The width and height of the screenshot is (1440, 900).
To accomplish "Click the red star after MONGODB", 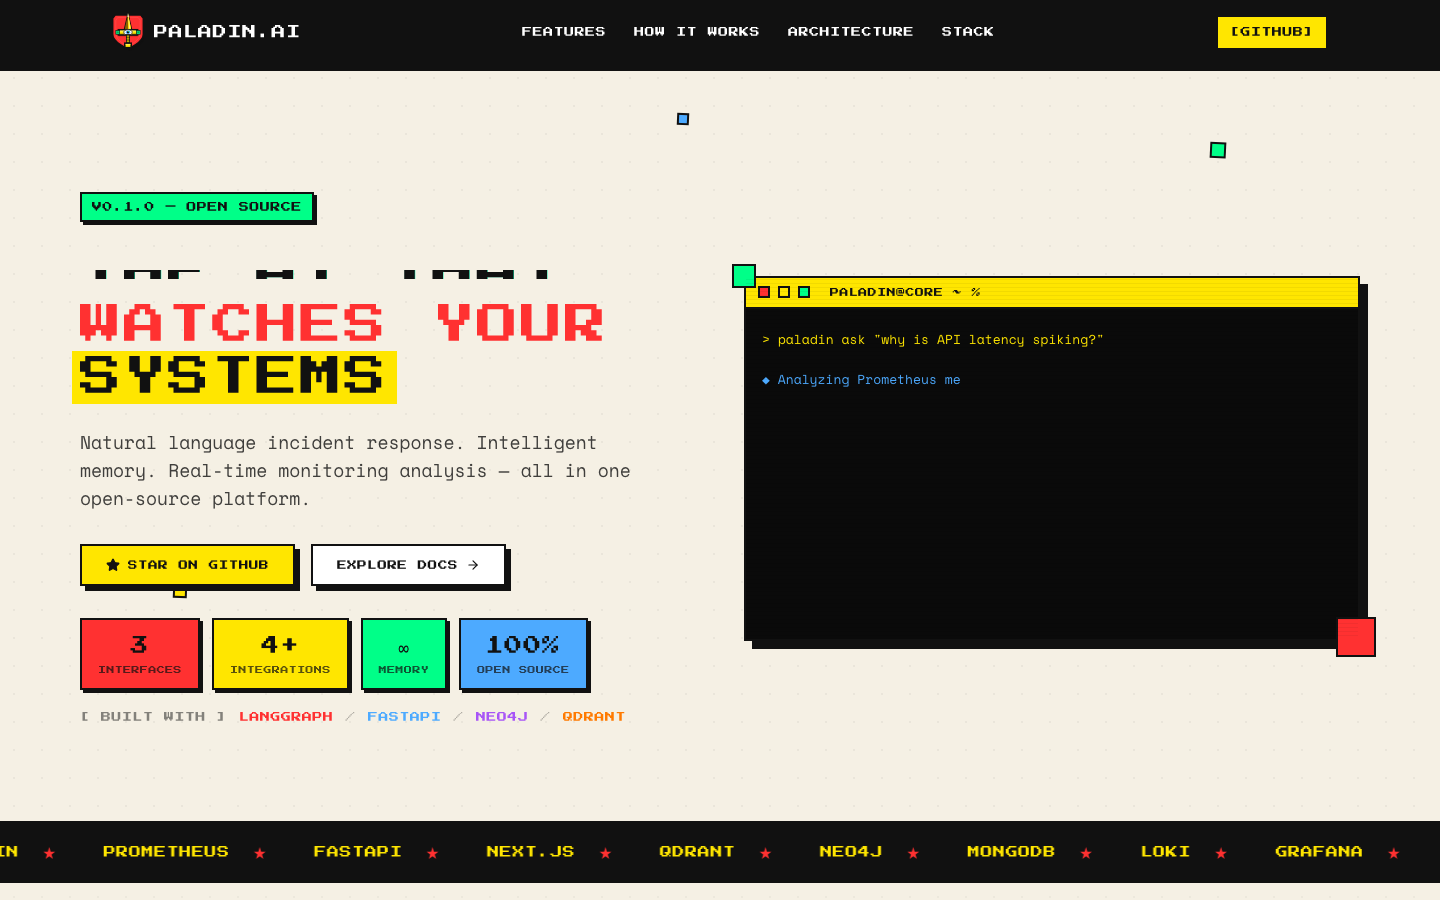I will pyautogui.click(x=1087, y=853).
